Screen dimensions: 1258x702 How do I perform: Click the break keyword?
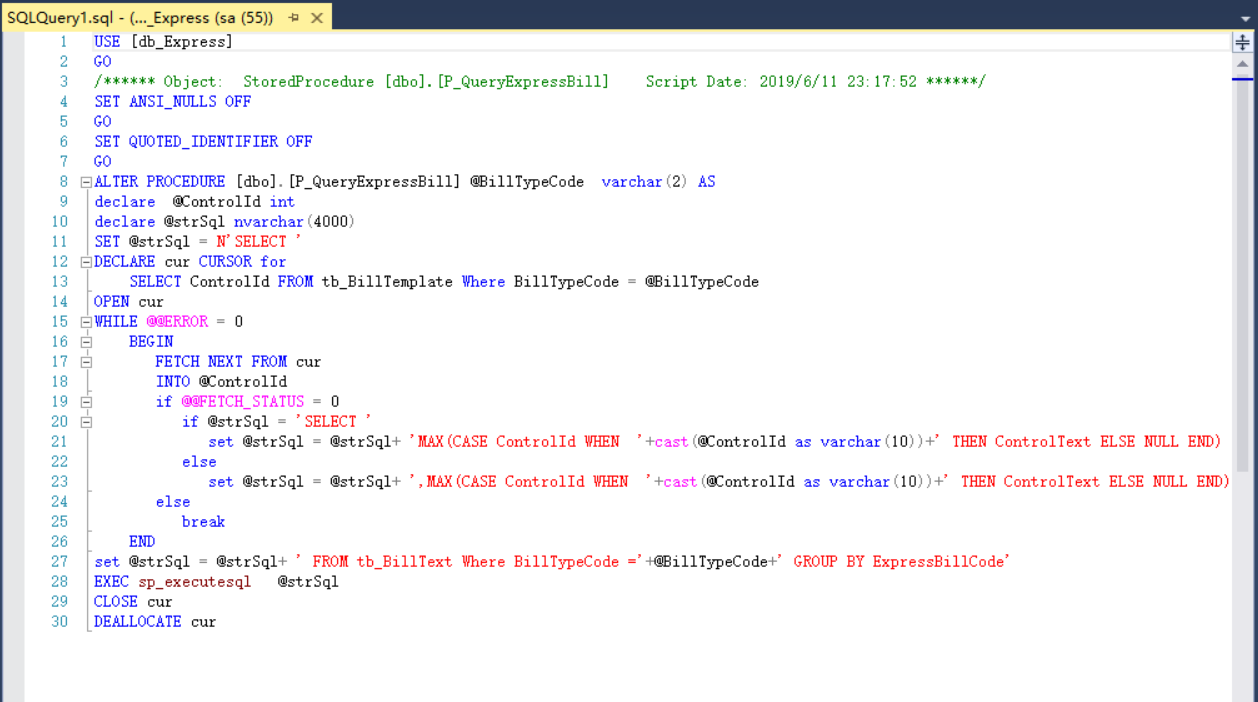[203, 522]
